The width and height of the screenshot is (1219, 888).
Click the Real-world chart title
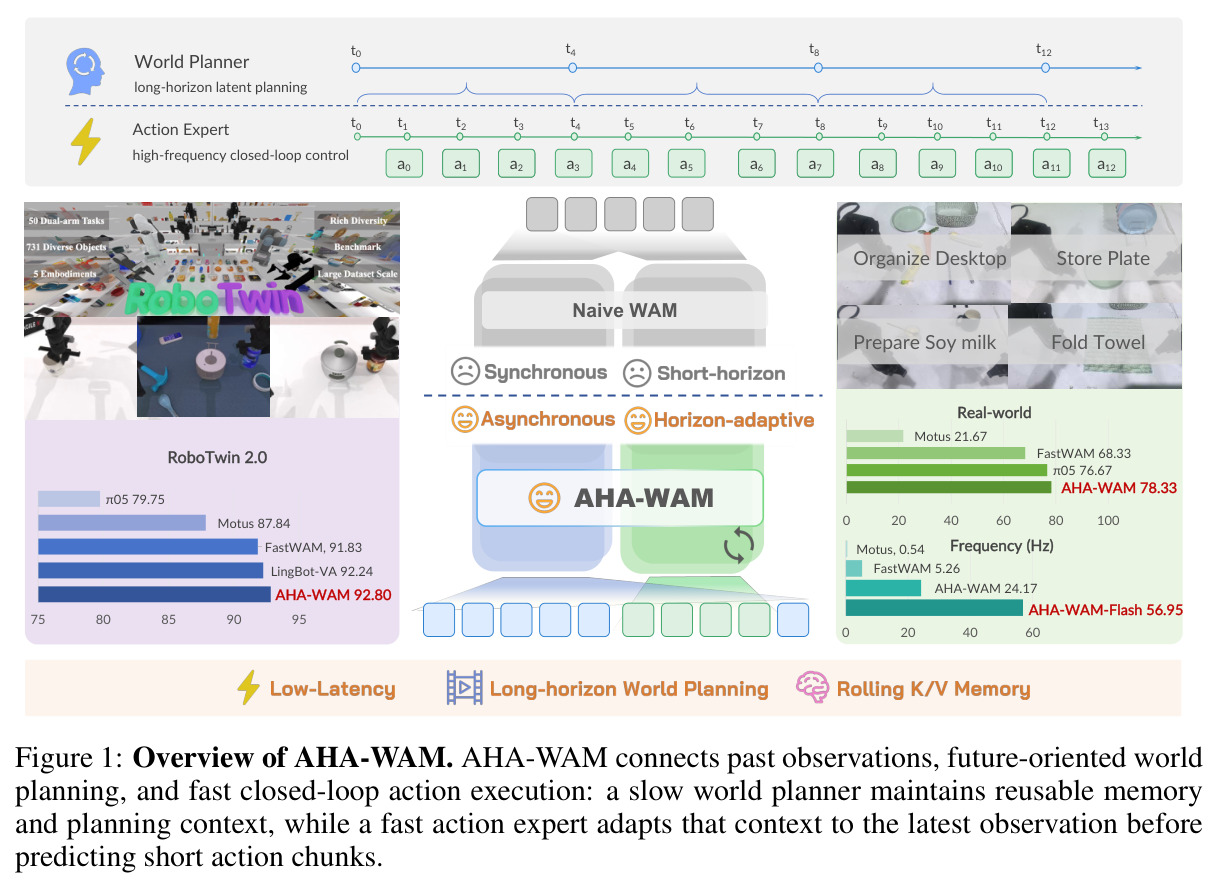click(x=993, y=413)
